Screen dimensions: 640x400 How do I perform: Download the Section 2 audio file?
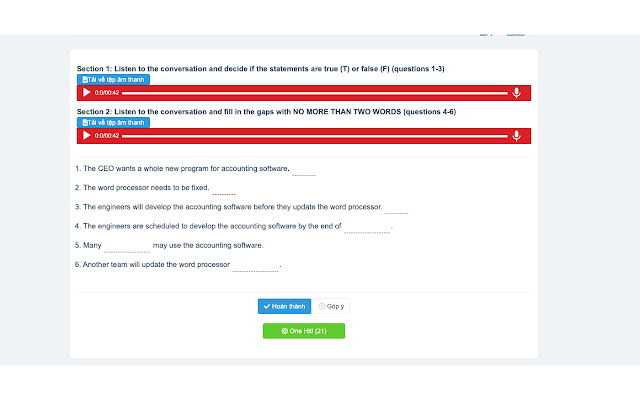pyautogui.click(x=113, y=122)
